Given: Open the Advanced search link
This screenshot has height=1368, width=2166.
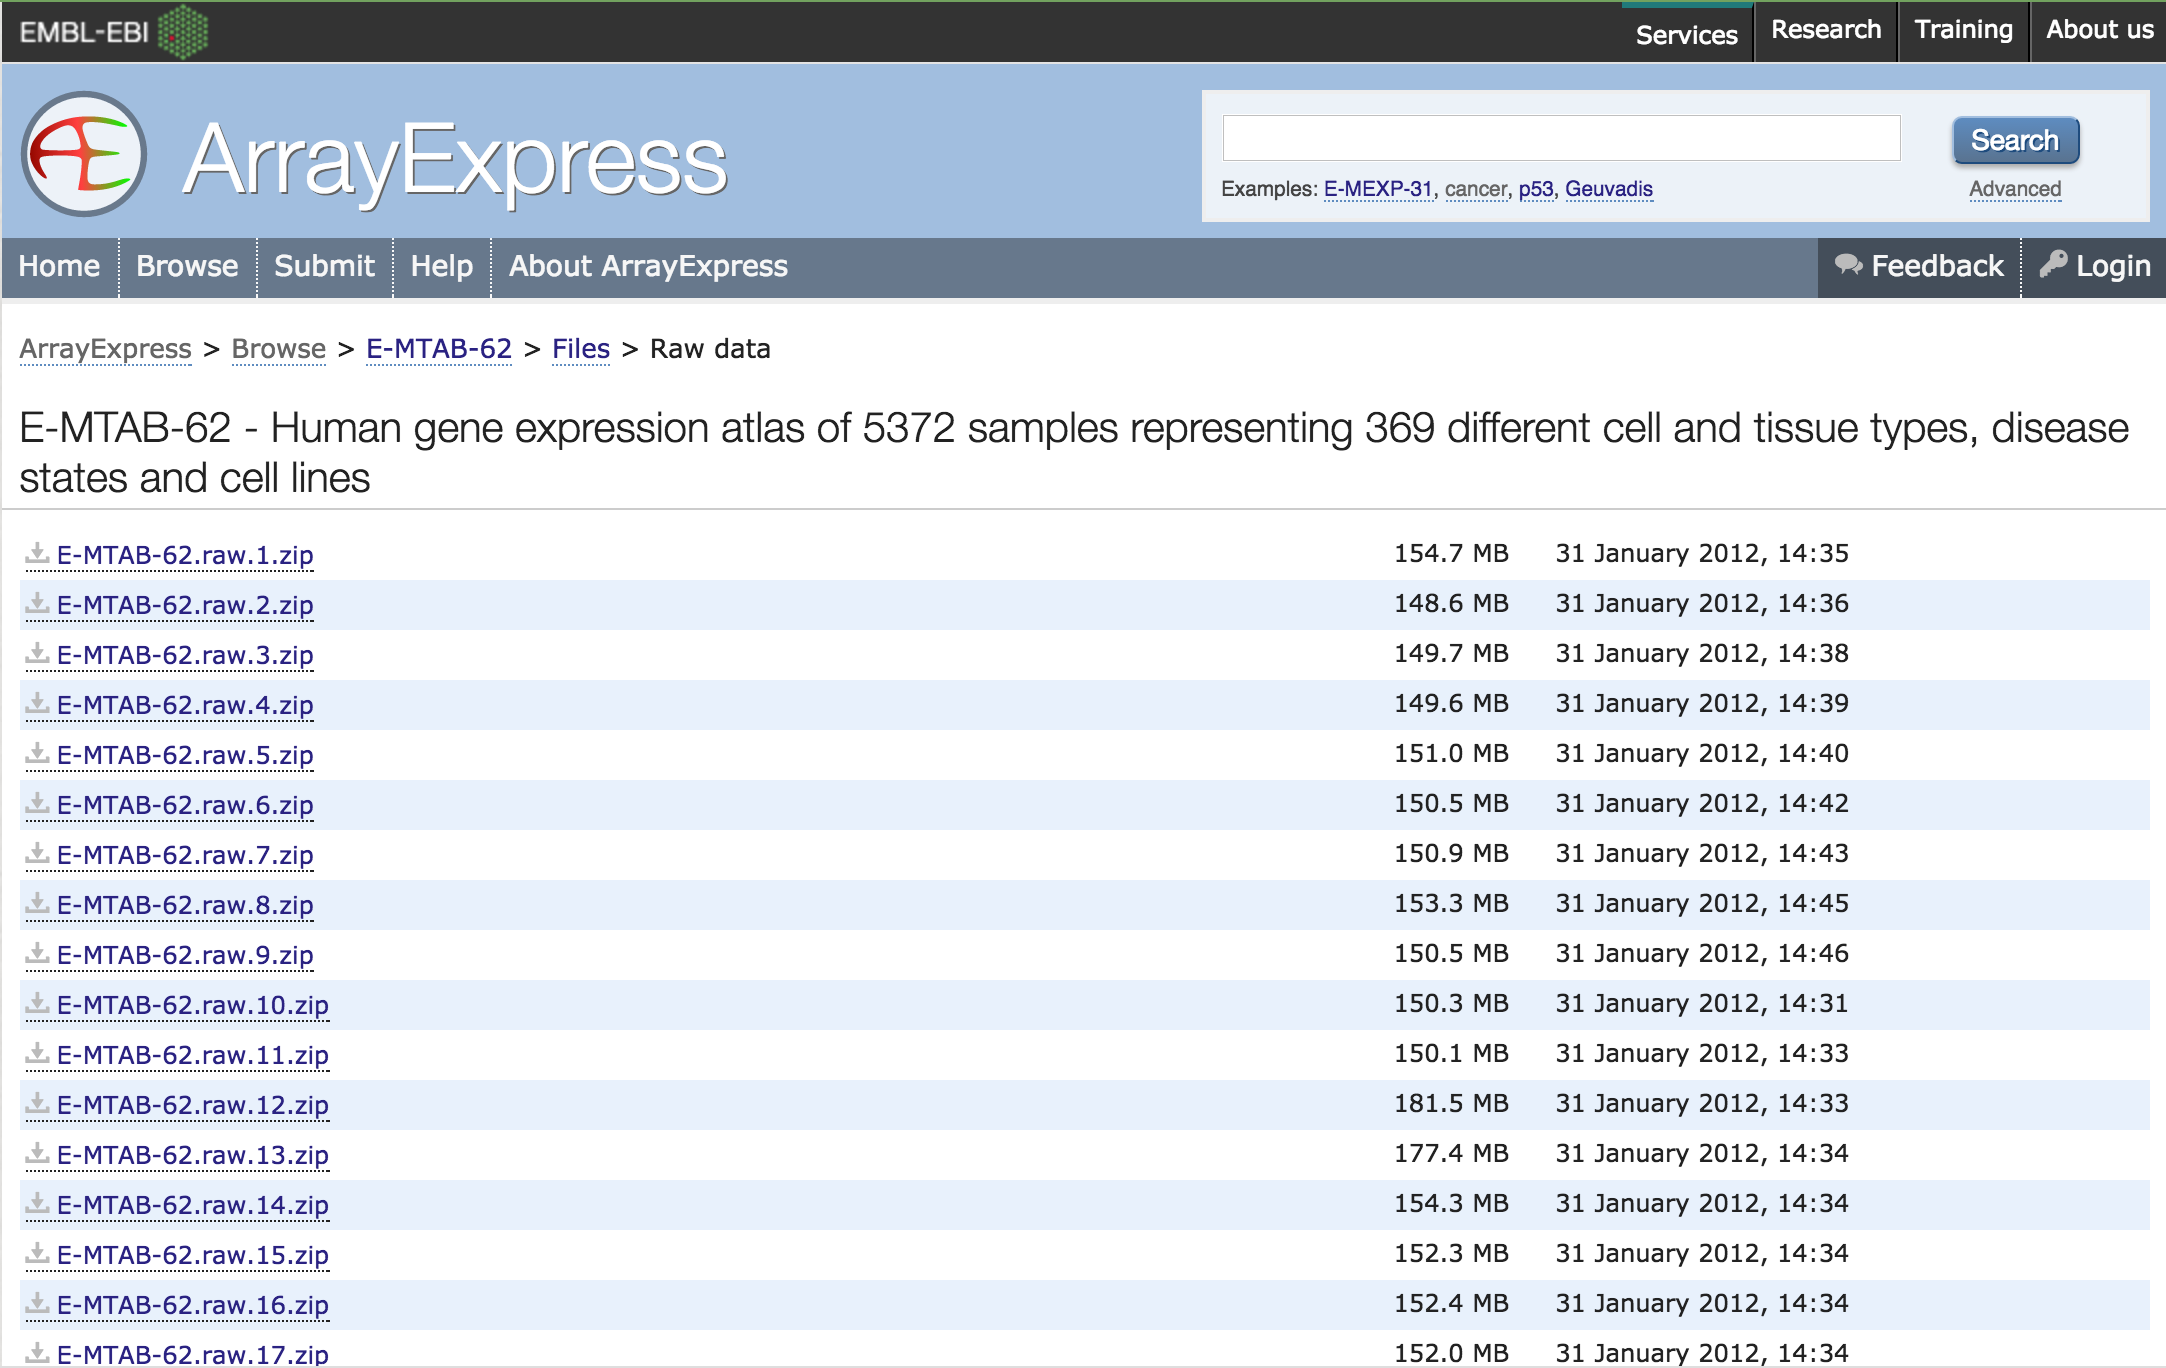Looking at the screenshot, I should pyautogui.click(x=2015, y=189).
